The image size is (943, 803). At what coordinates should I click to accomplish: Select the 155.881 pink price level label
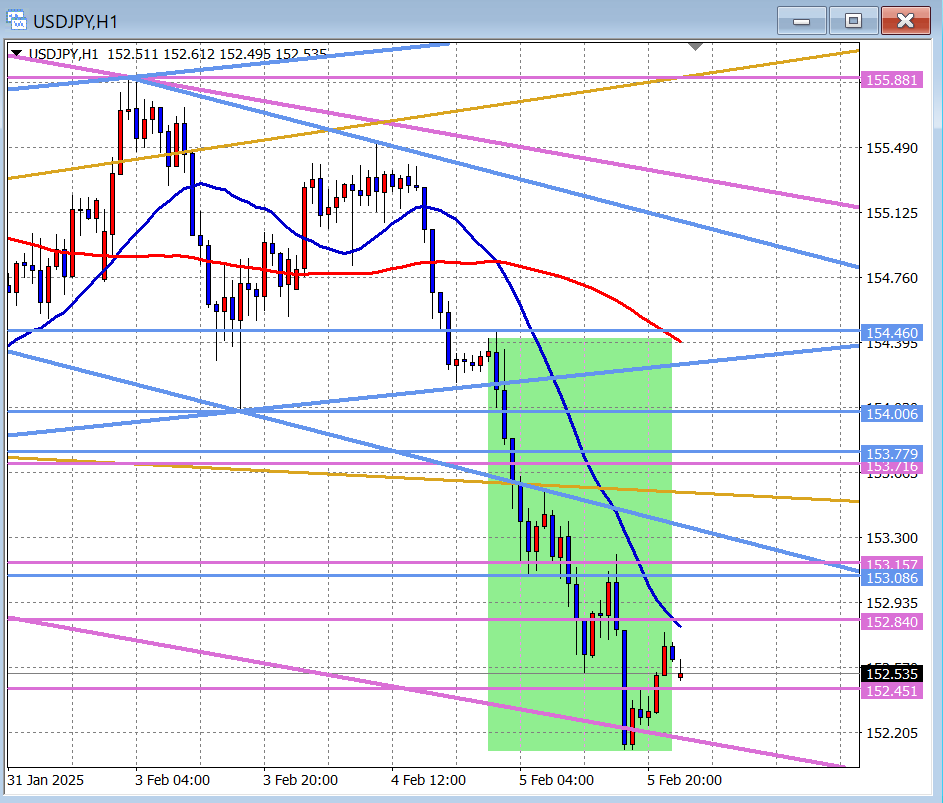[x=890, y=80]
